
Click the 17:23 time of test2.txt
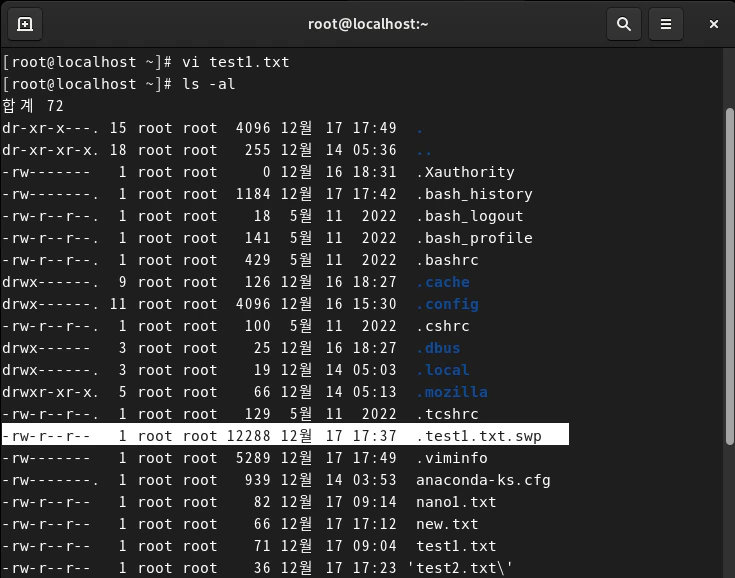pyautogui.click(x=375, y=568)
